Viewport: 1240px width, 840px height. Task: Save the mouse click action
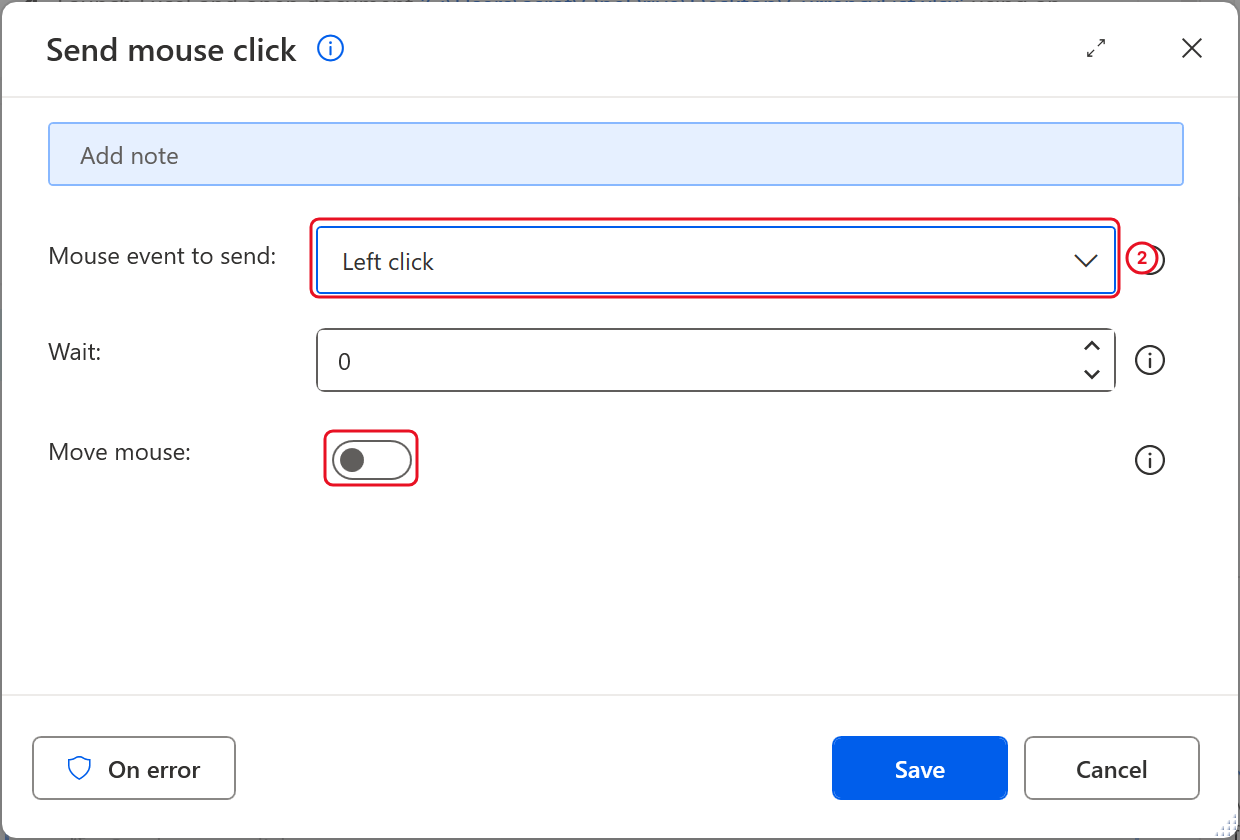coord(919,768)
